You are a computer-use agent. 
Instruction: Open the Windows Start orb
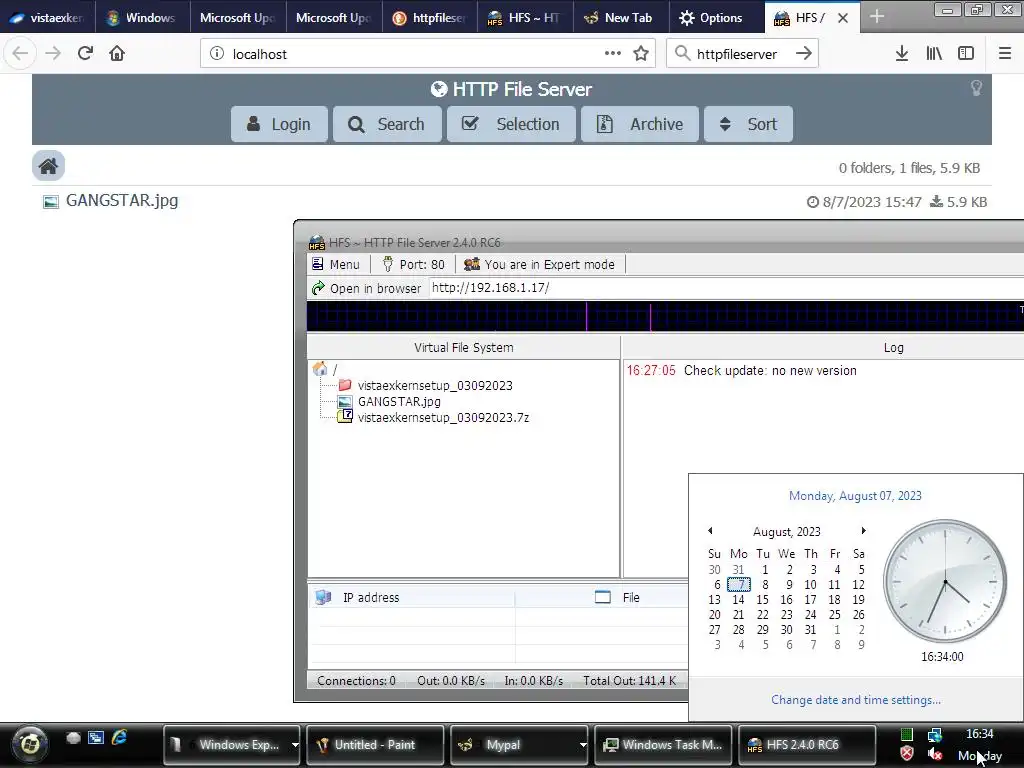(29, 744)
